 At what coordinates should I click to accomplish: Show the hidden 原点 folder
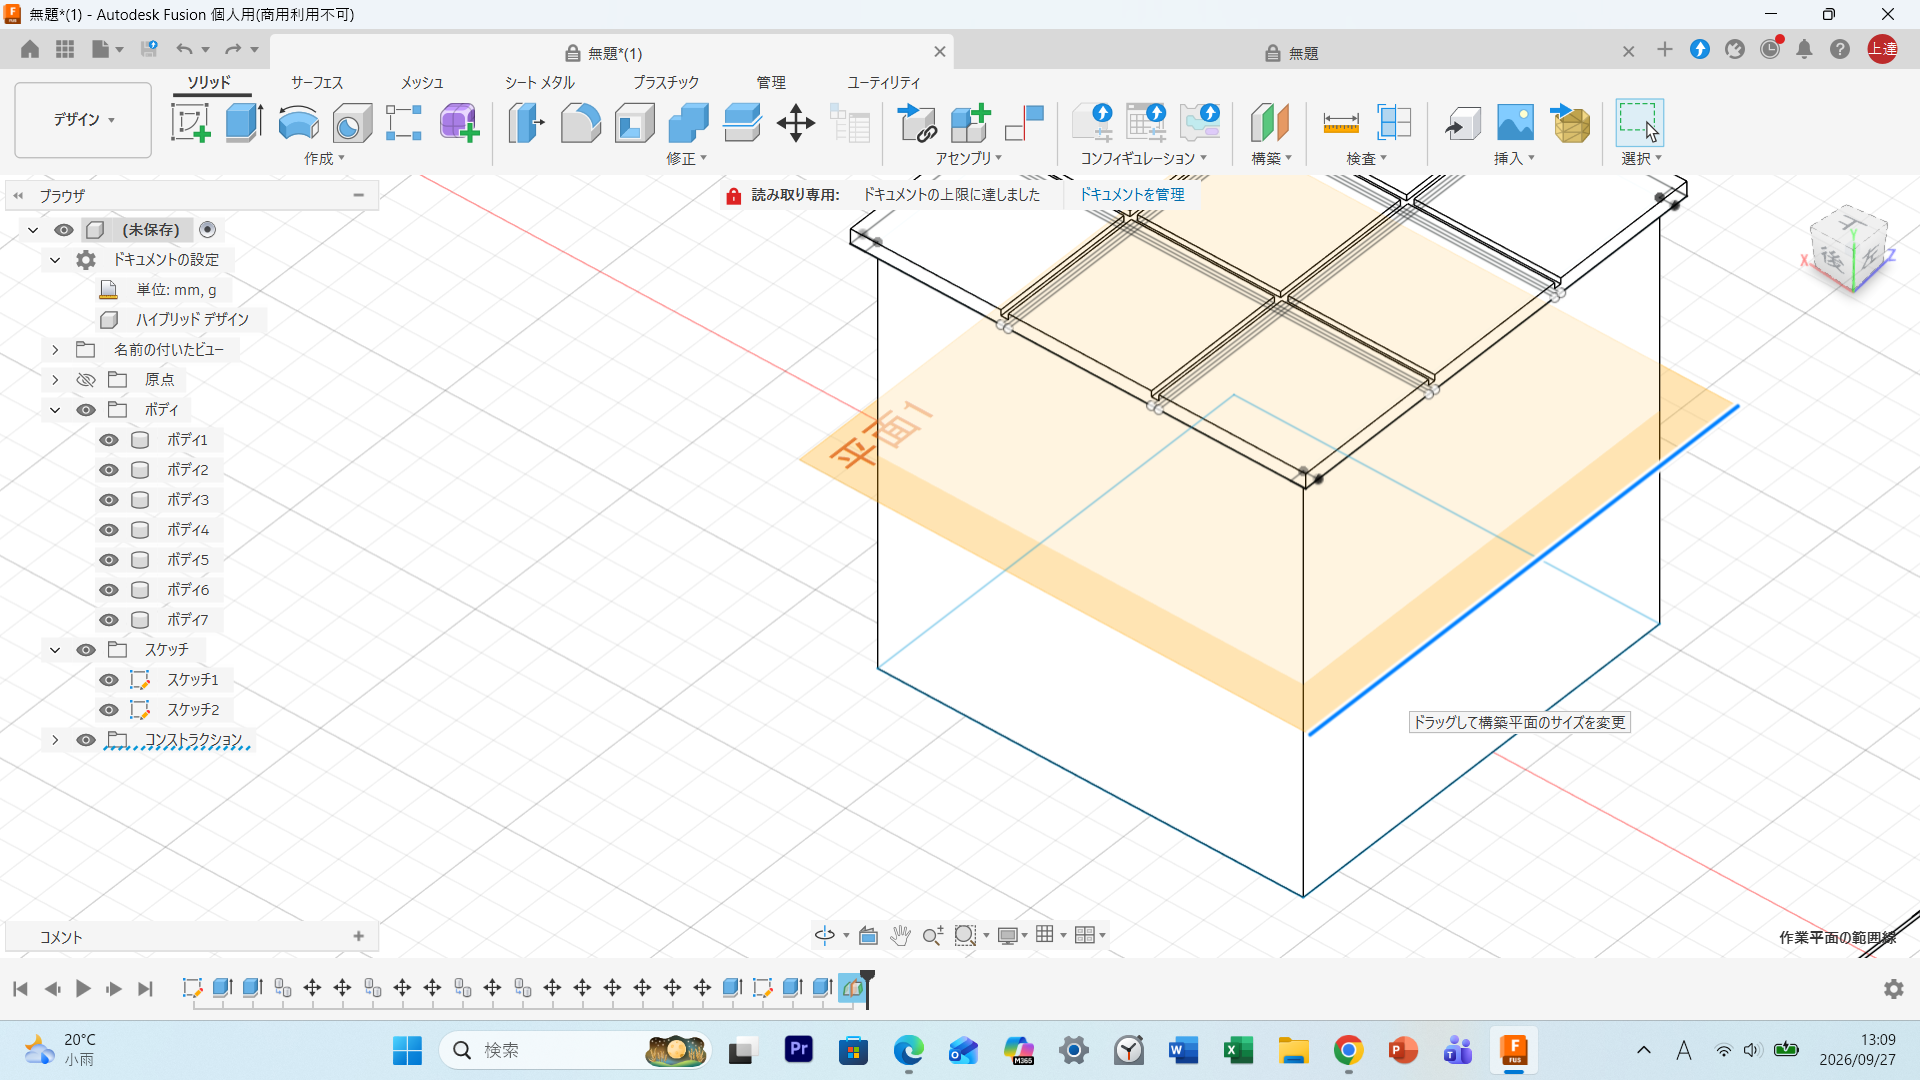pos(86,380)
